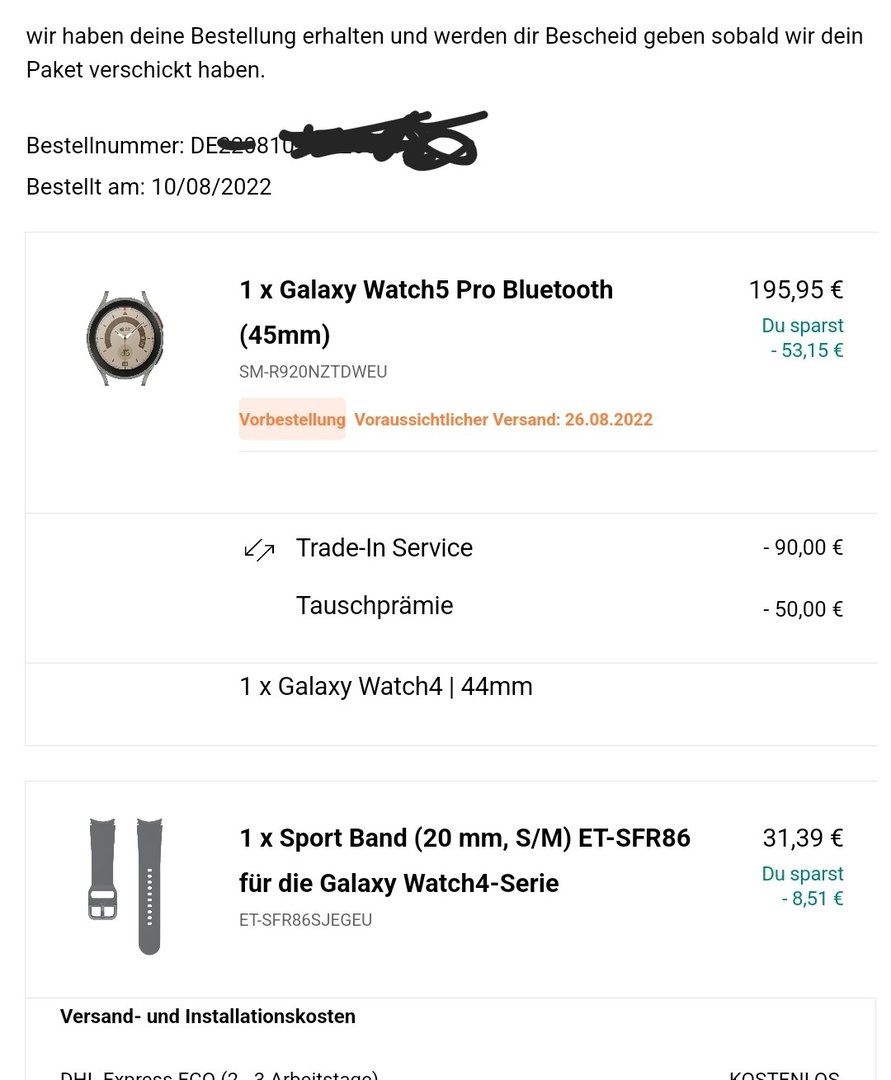Click the Versand- und Installationskosten heading

(x=208, y=1017)
